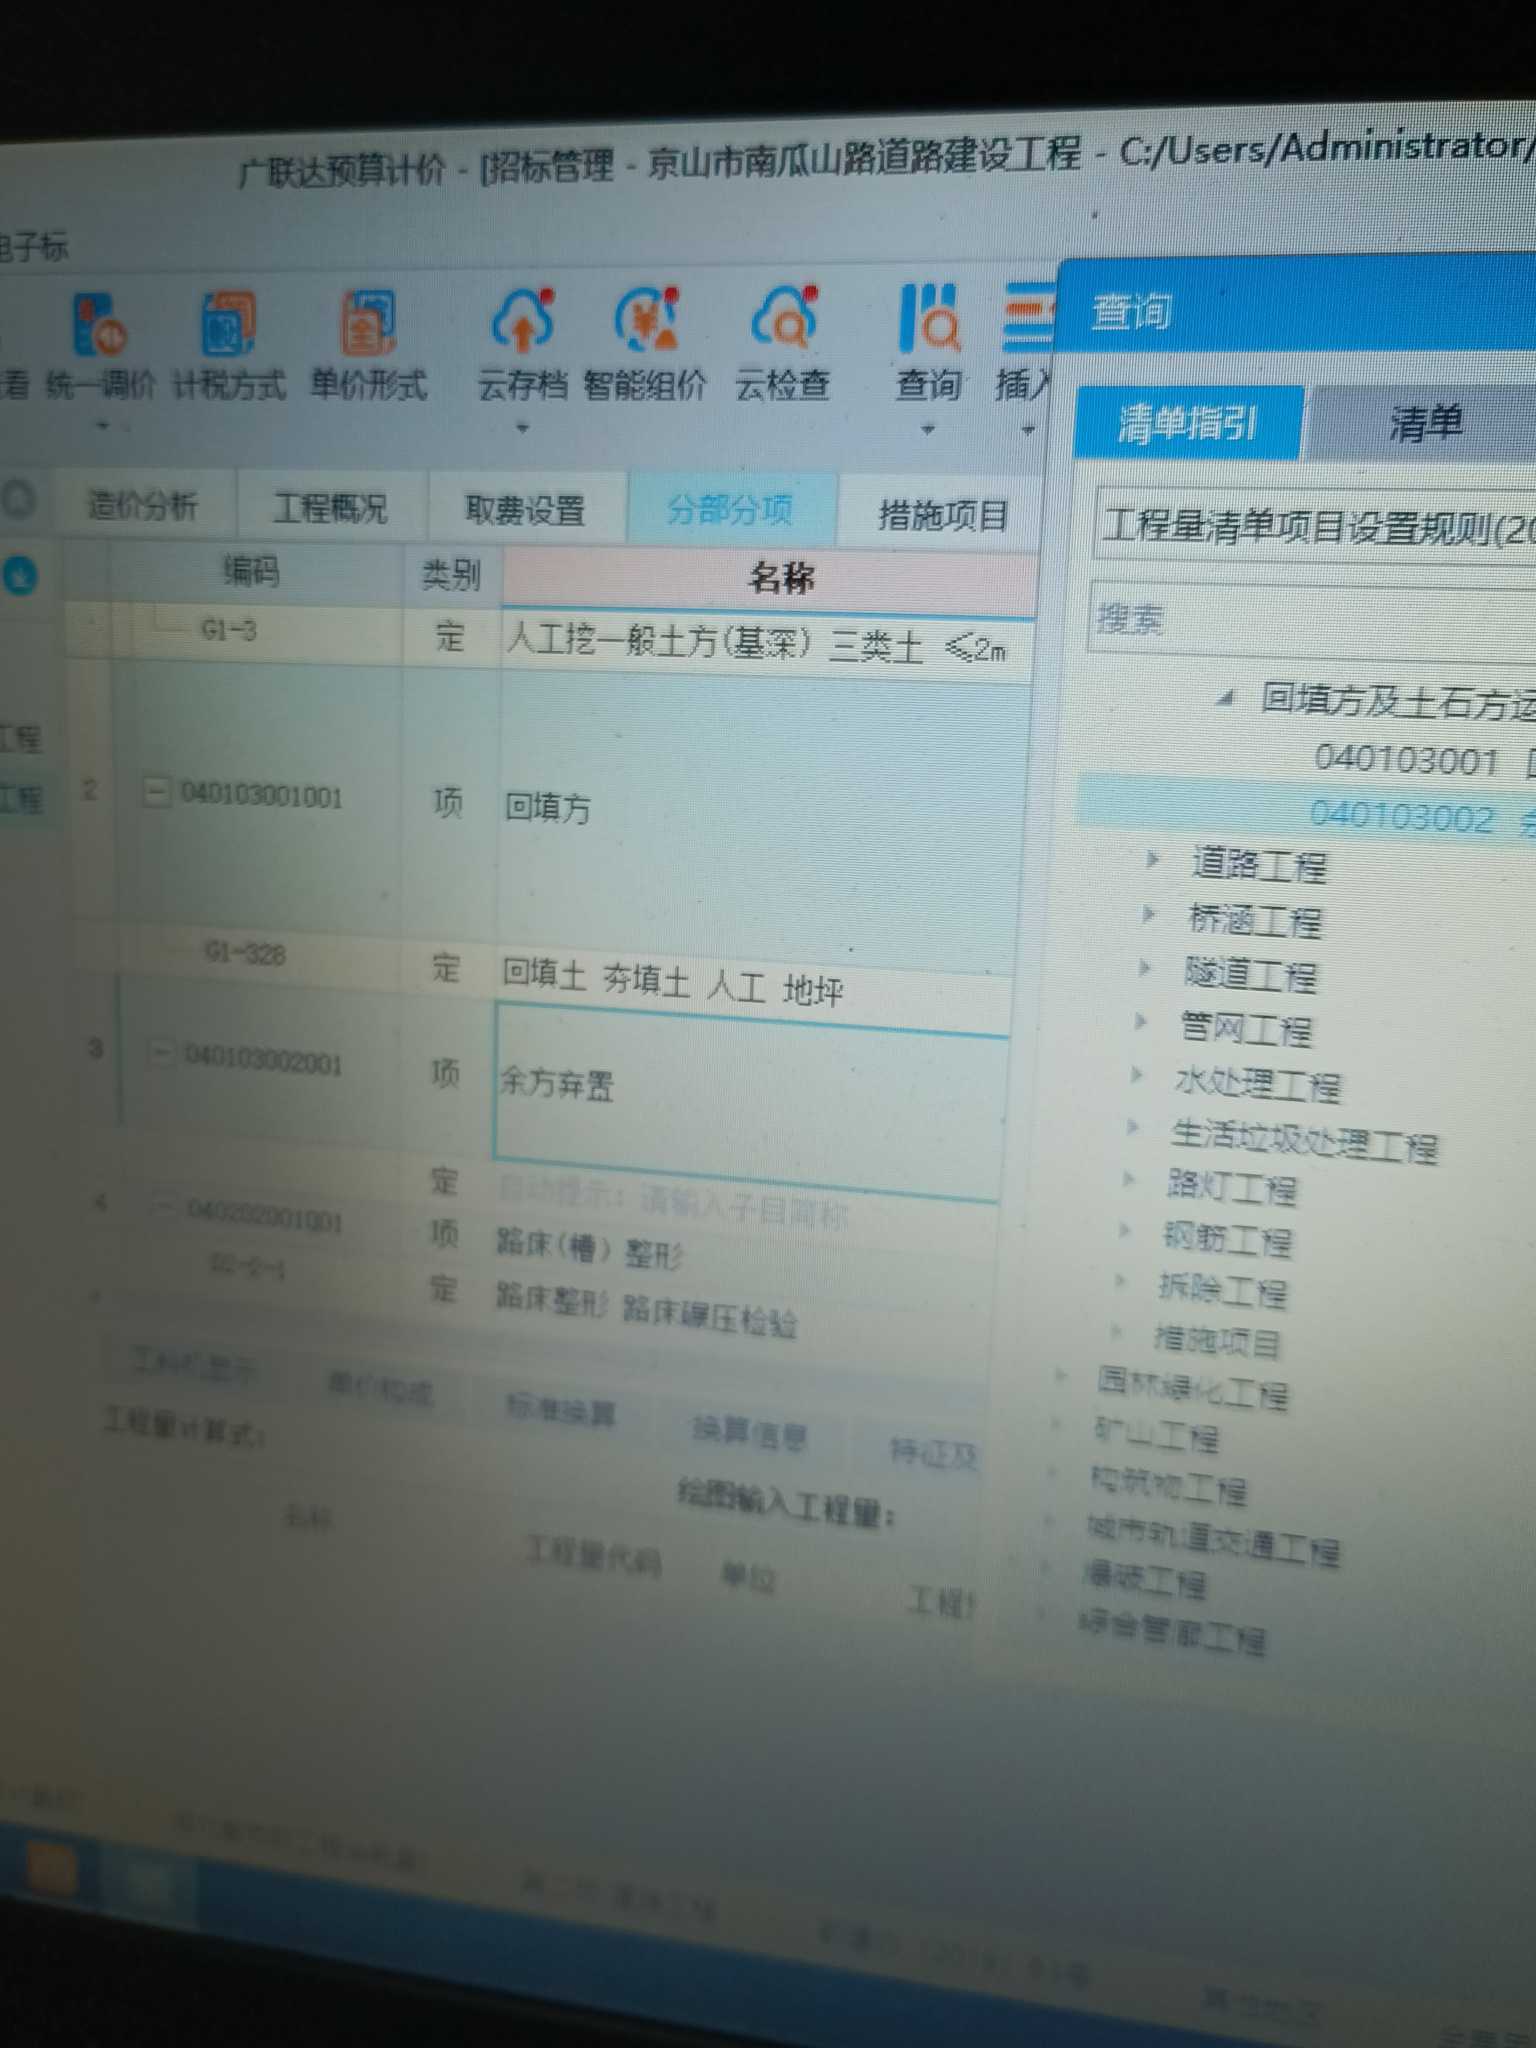The image size is (1536, 2048).
Task: Select the 生活垃圾处理工程 tree item
Action: pyautogui.click(x=1303, y=1140)
